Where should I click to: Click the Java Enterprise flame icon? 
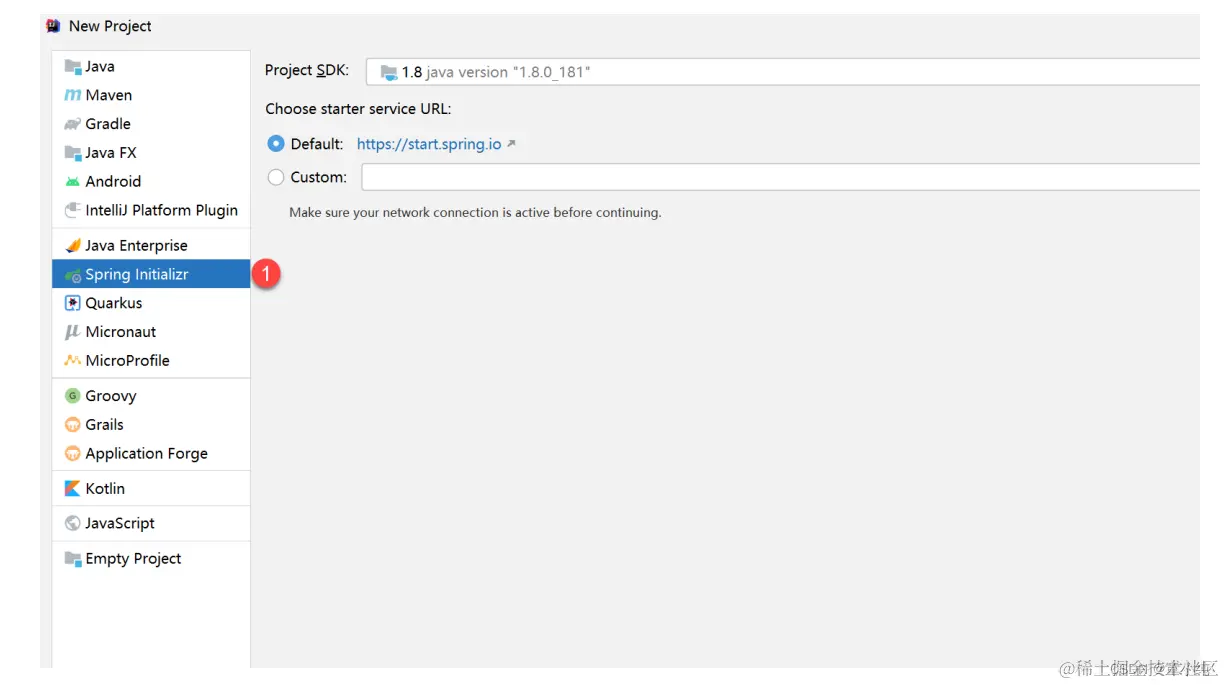[72, 245]
